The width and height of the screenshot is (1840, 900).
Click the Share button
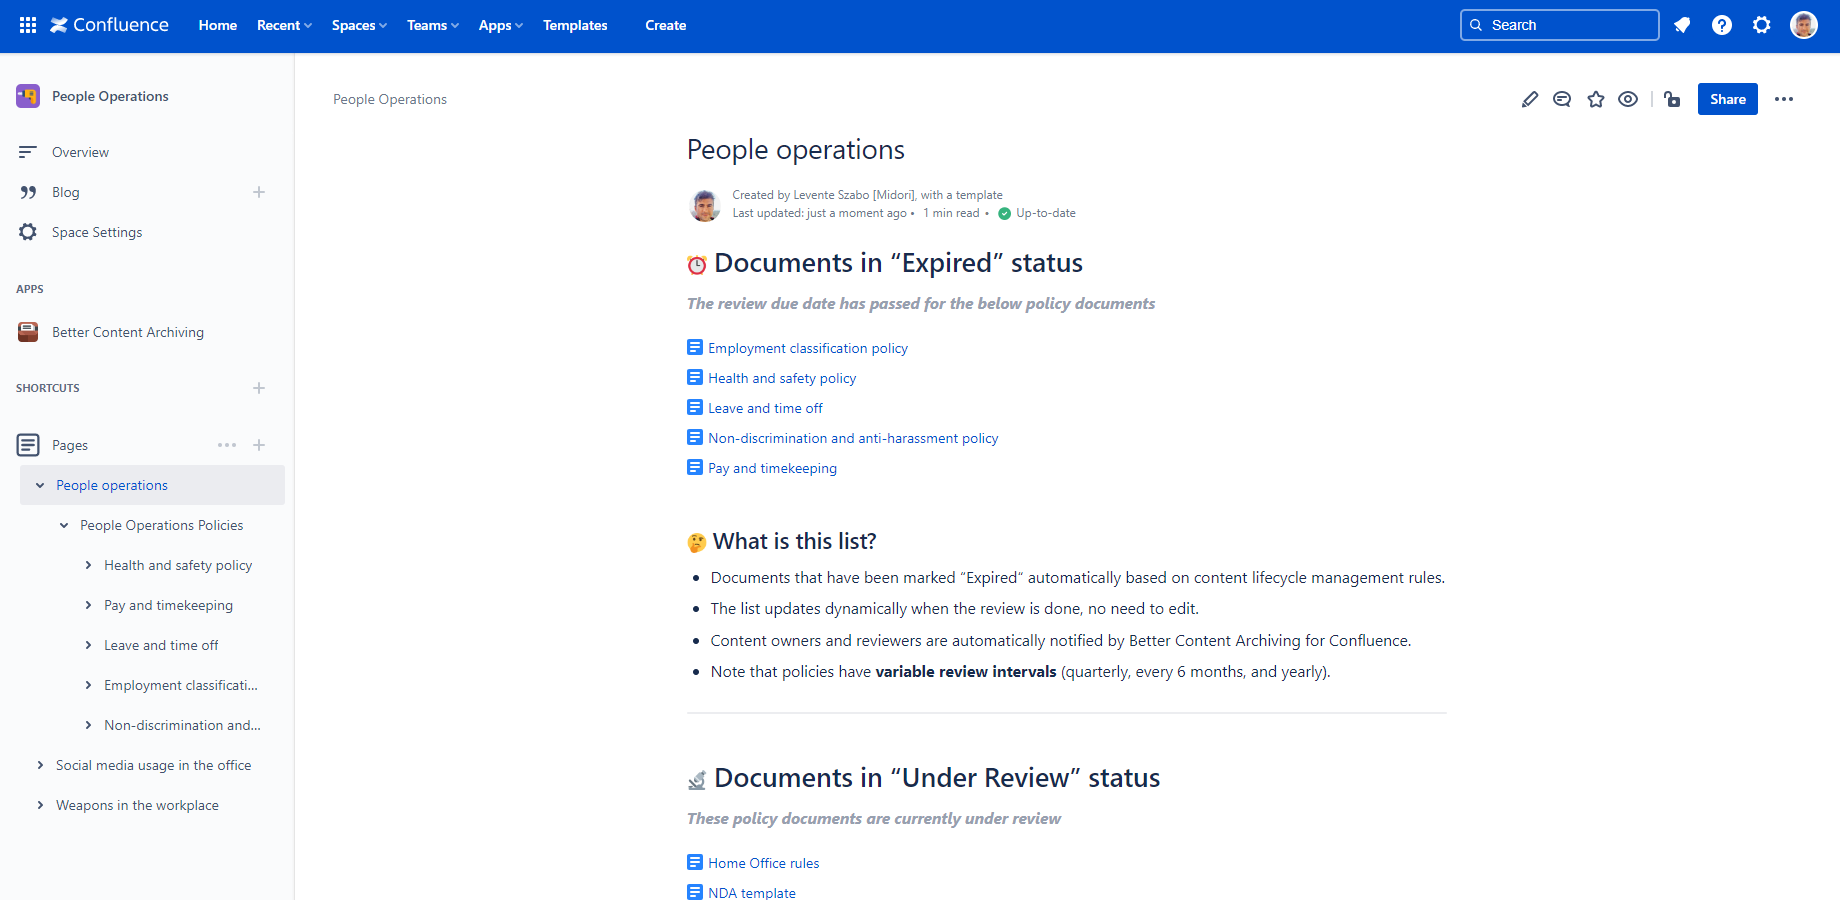1727,99
